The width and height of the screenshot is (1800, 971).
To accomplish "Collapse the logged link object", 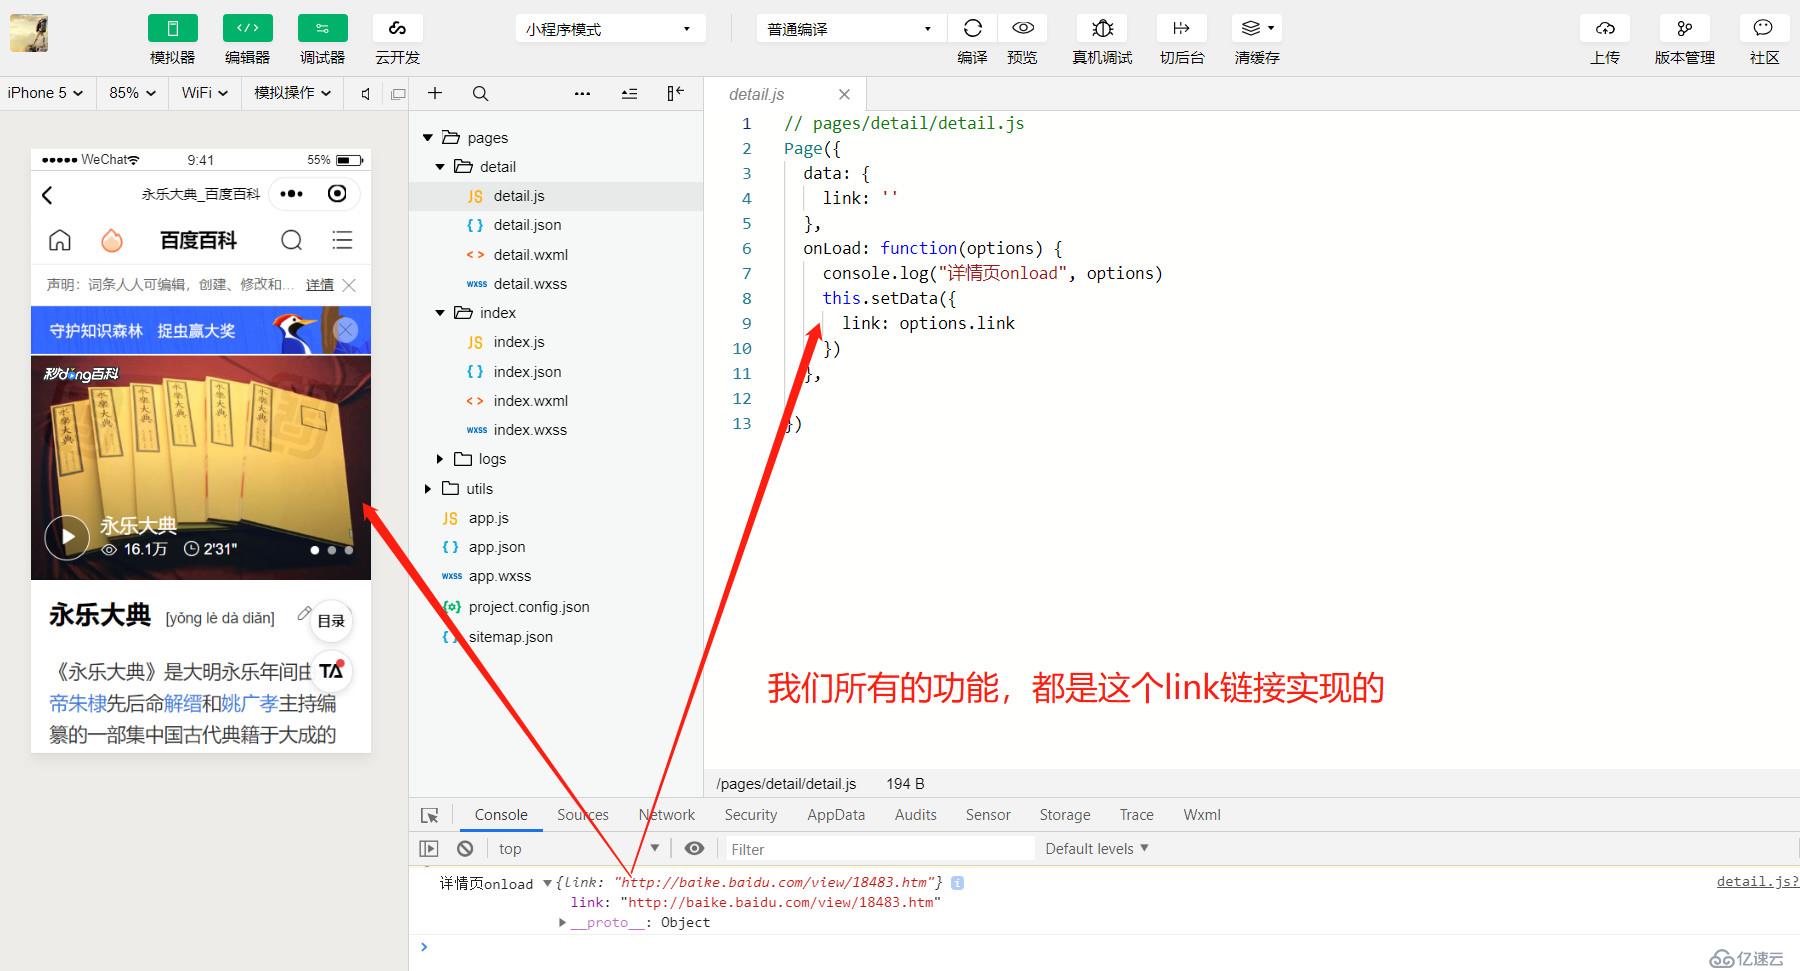I will point(547,883).
